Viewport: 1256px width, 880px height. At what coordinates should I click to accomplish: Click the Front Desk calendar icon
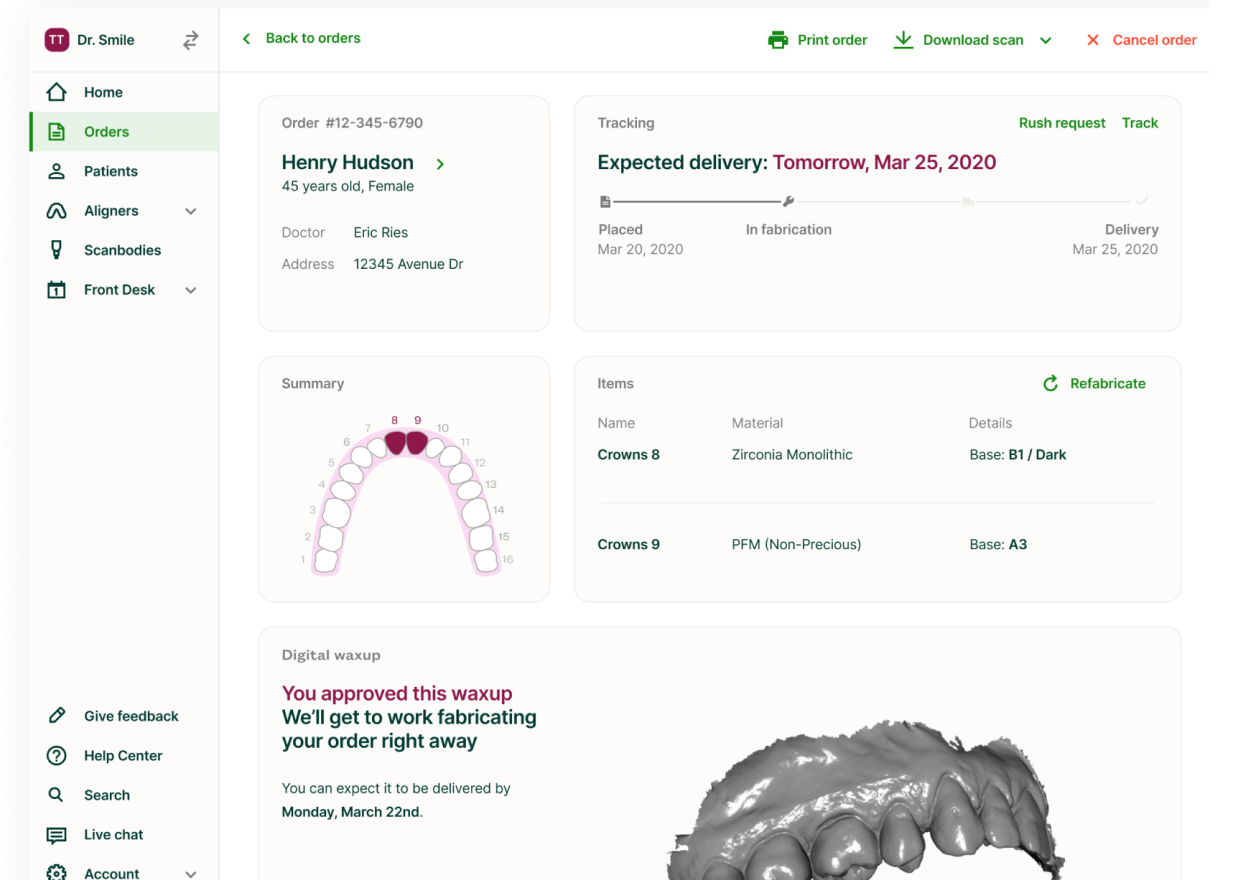click(57, 290)
